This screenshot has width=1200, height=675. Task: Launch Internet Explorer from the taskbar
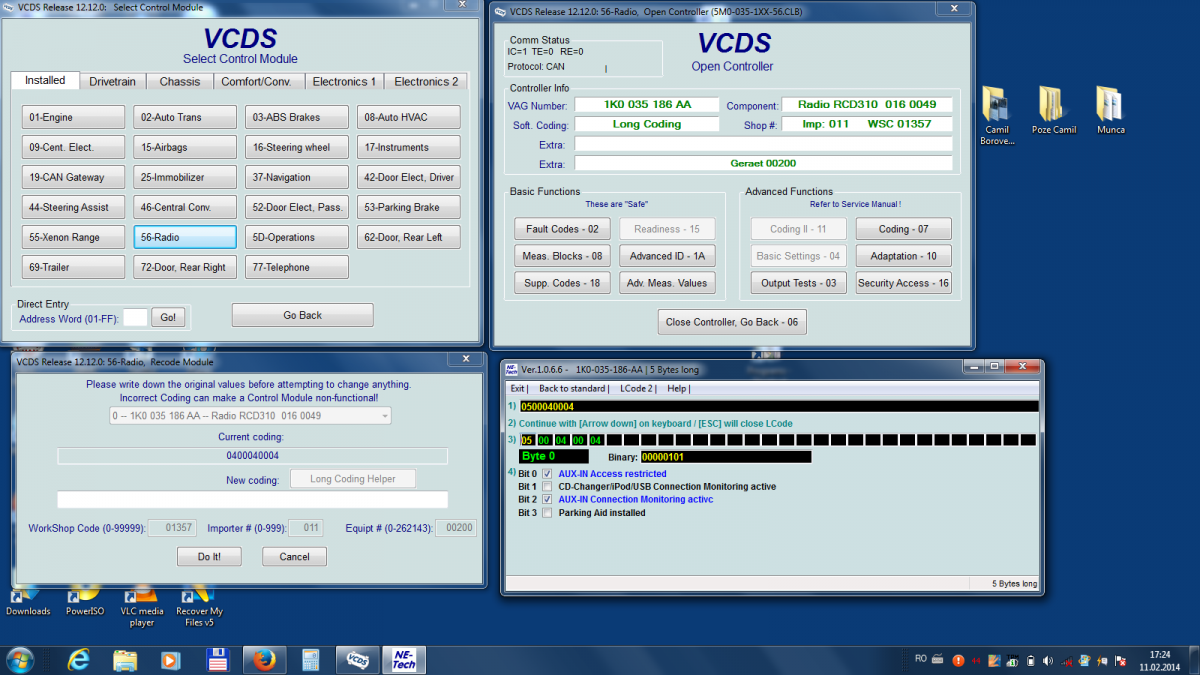click(79, 659)
